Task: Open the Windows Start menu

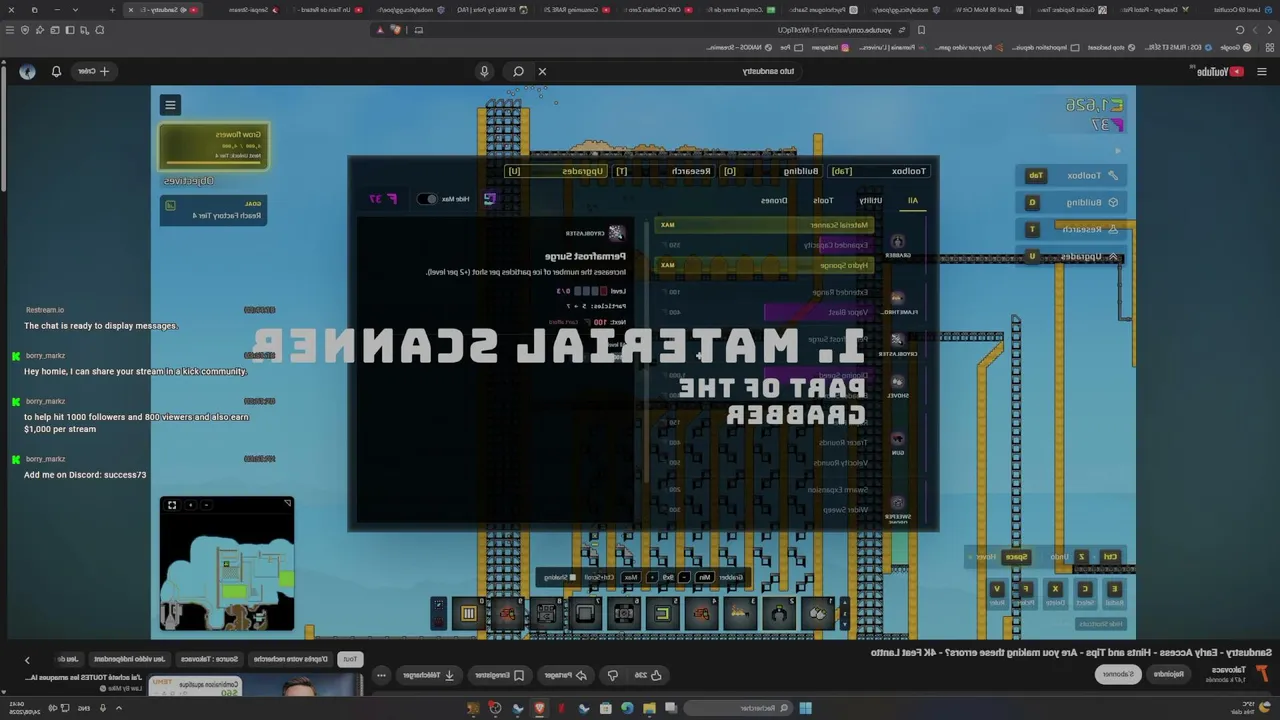Action: tap(805, 708)
